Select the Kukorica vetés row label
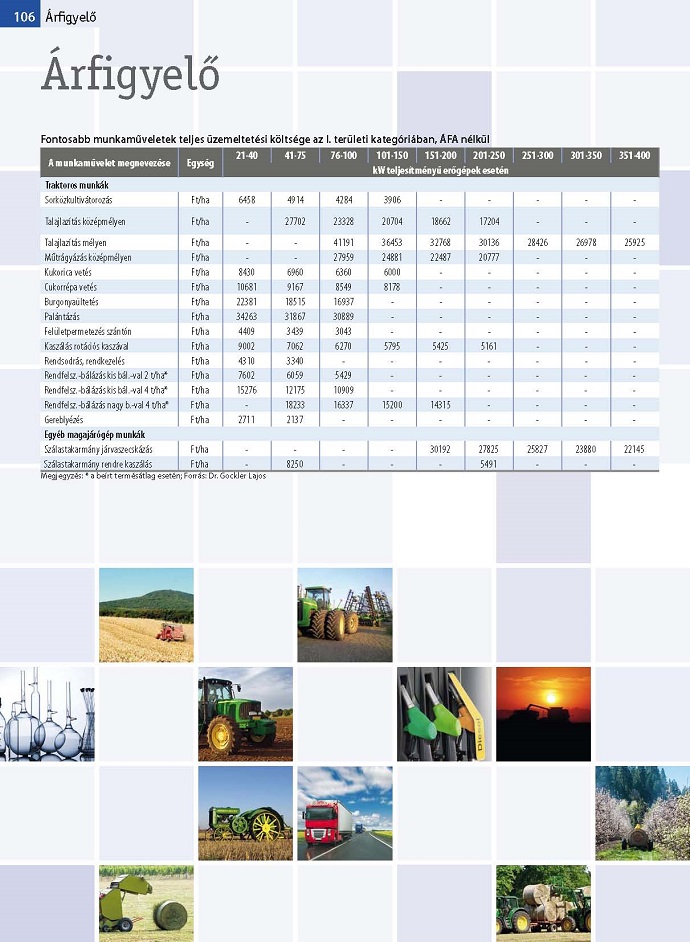The image size is (690, 942). [68, 272]
